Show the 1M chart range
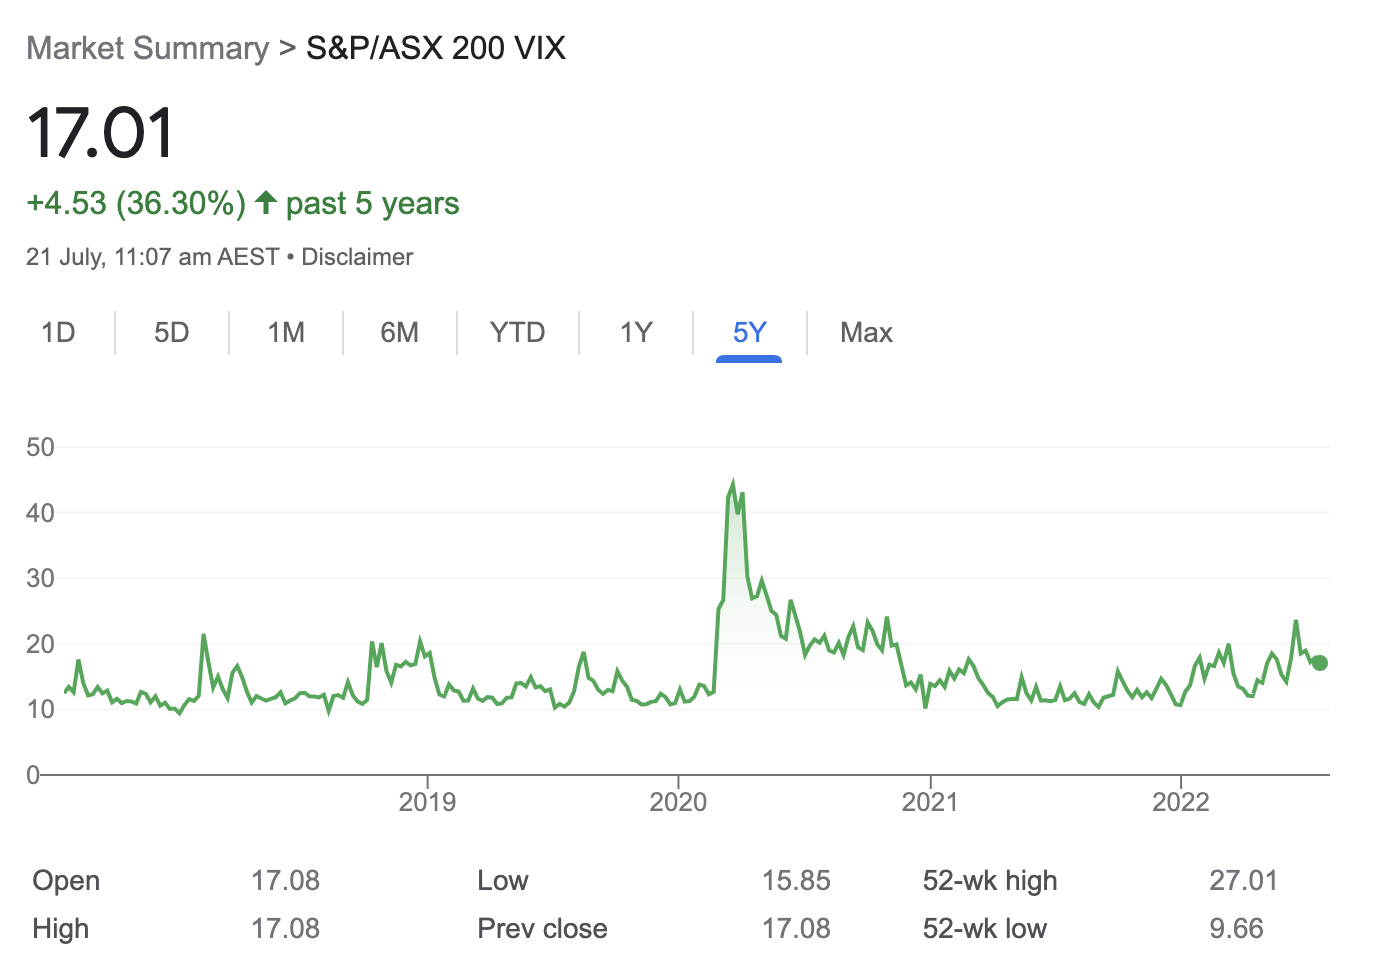The width and height of the screenshot is (1388, 970). click(x=286, y=332)
